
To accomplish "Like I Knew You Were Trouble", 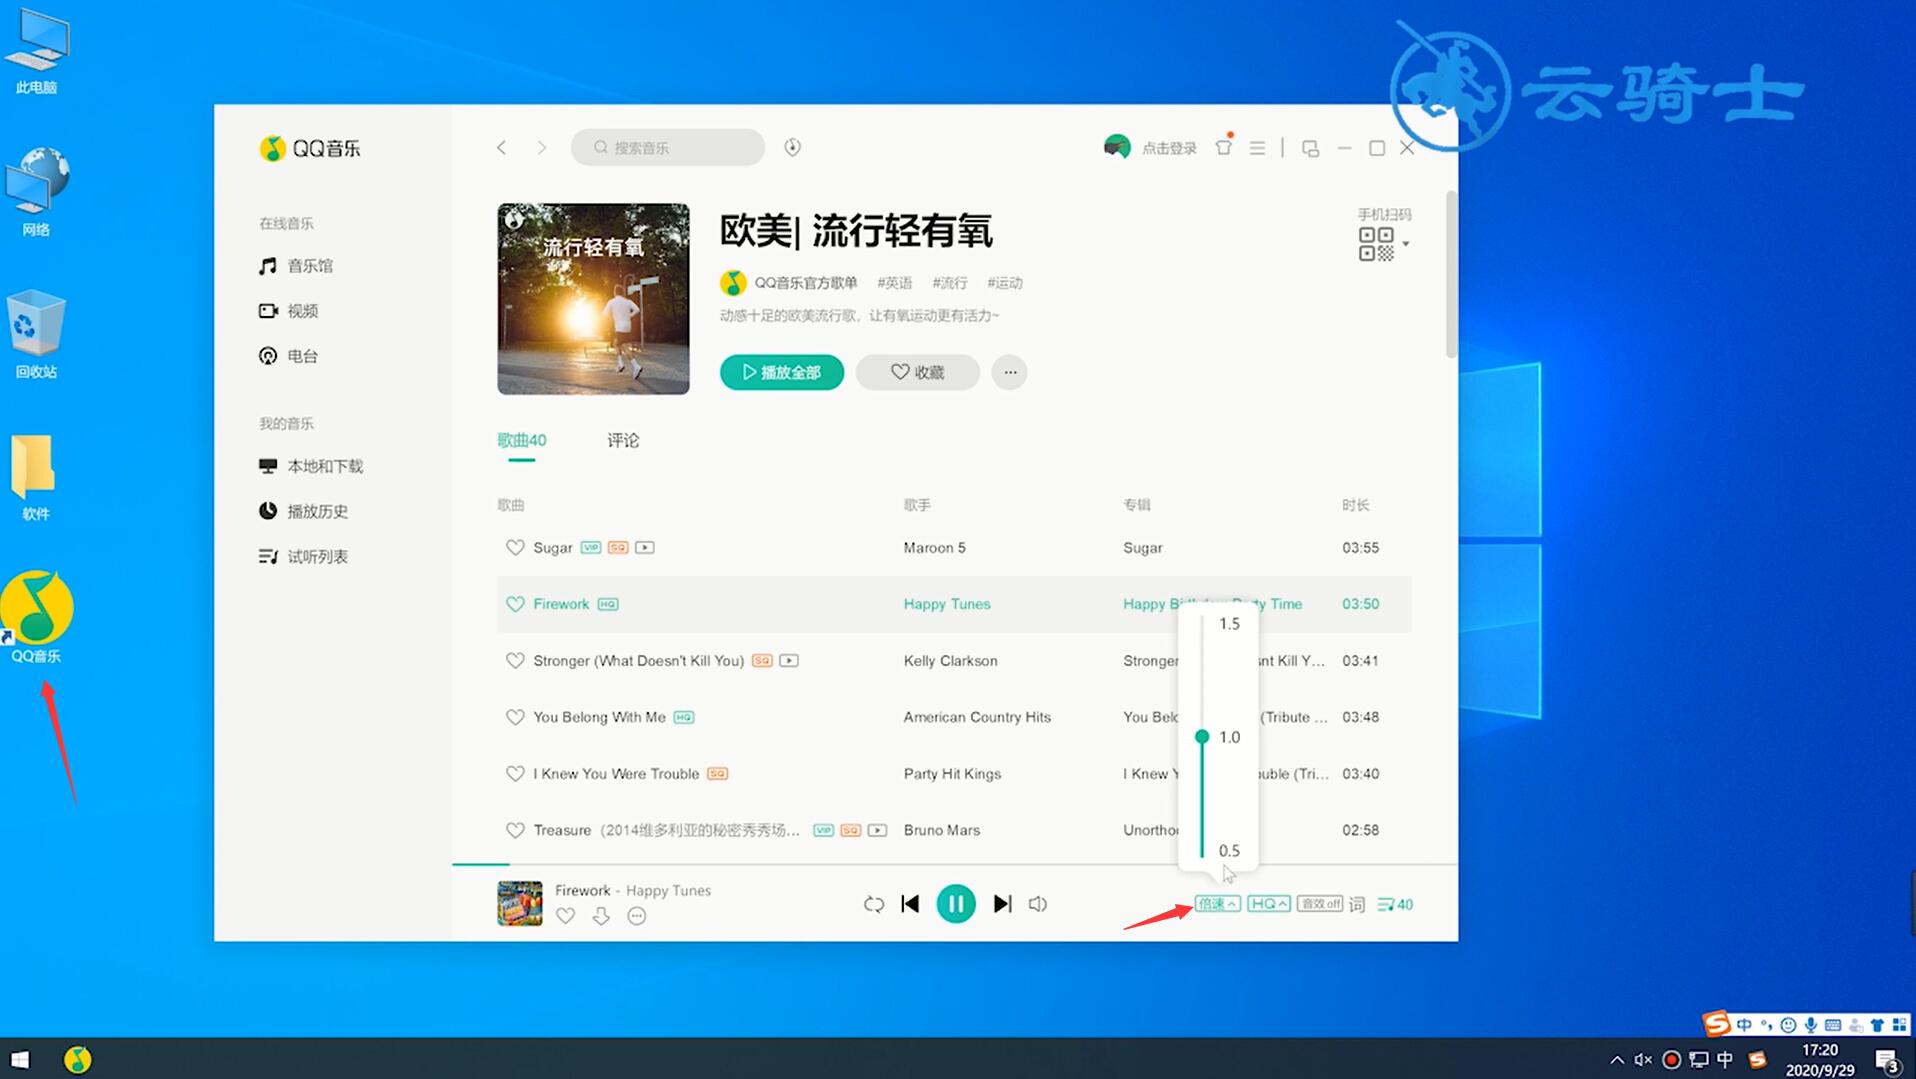I will click(x=515, y=774).
